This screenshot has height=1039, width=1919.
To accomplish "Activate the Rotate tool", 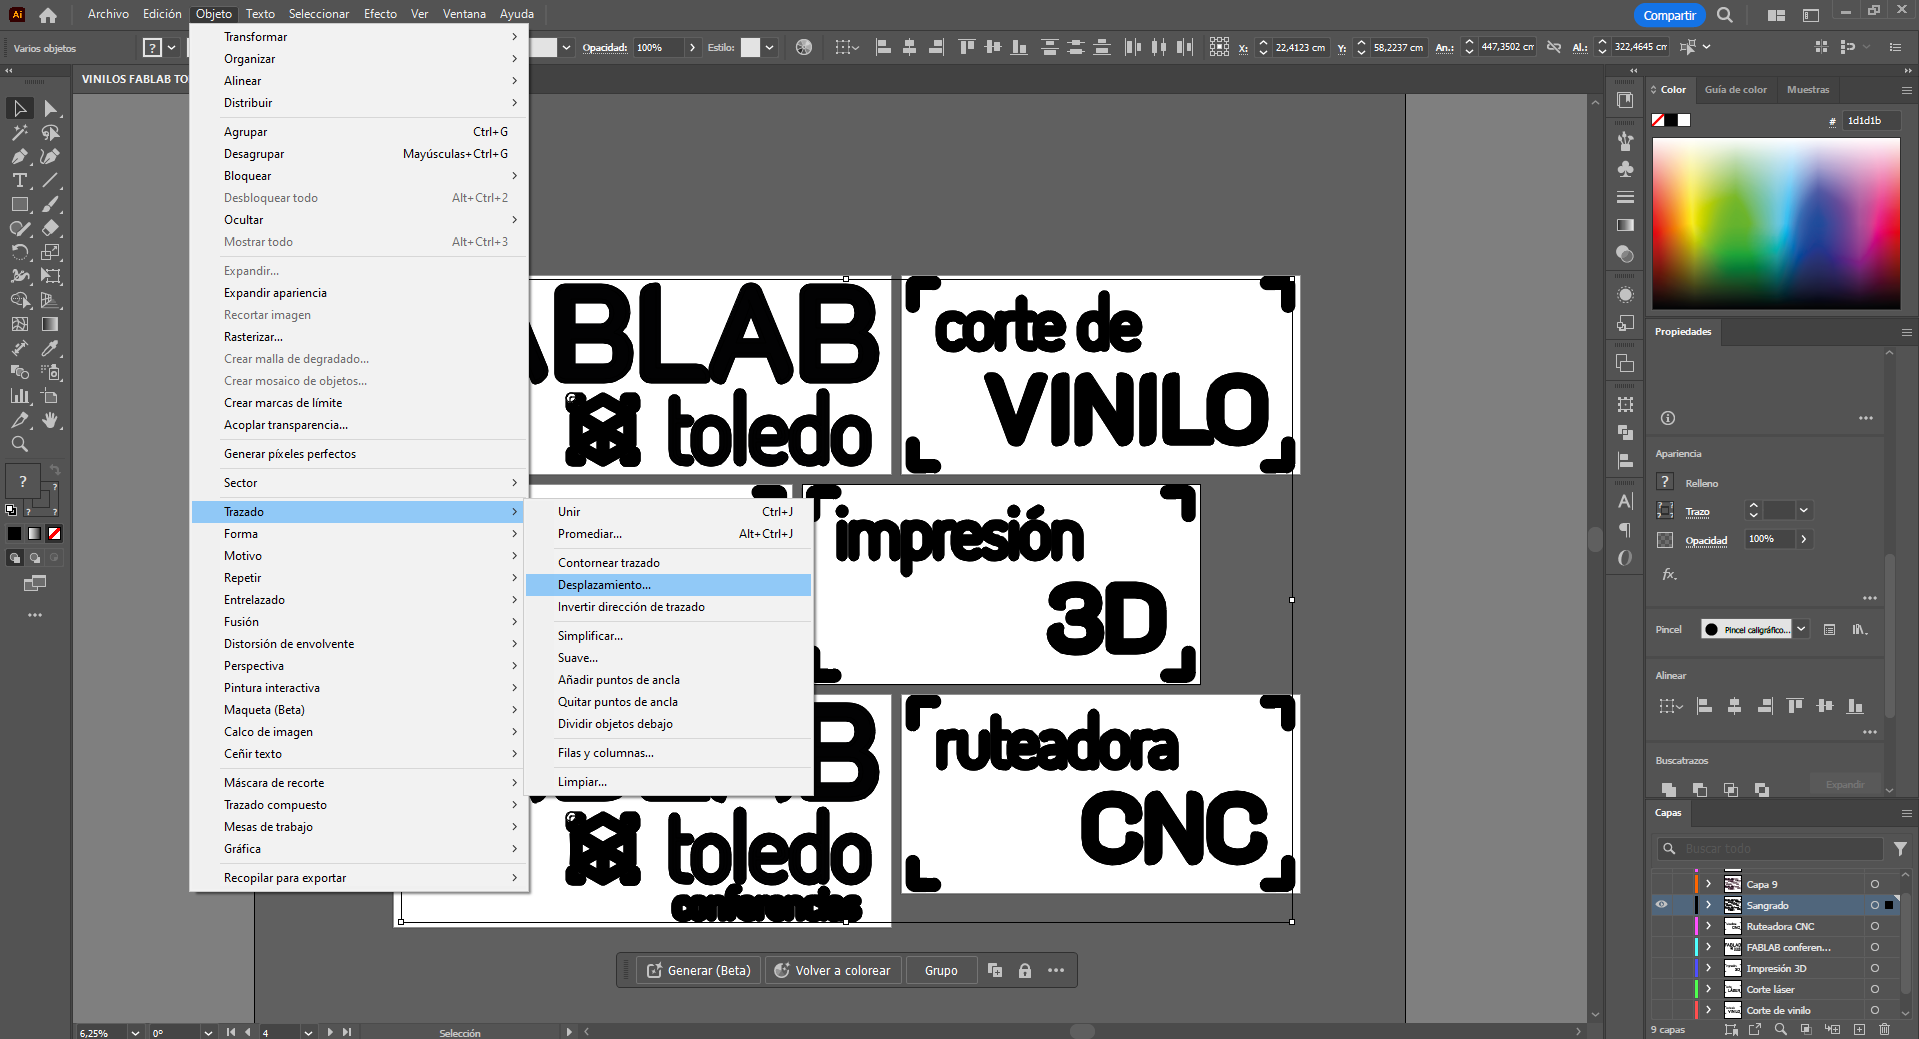I will (20, 252).
